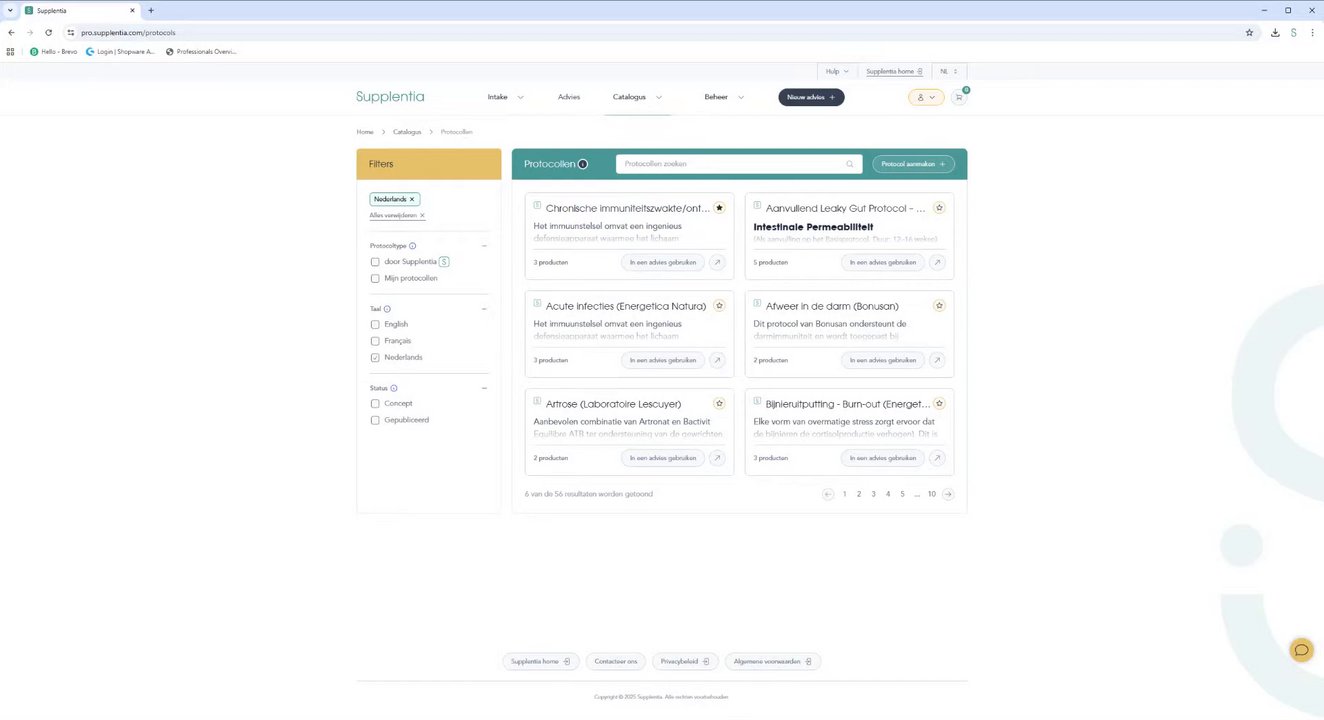Click Alles verwijderen filter link
The width and height of the screenshot is (1324, 720).
pos(397,215)
